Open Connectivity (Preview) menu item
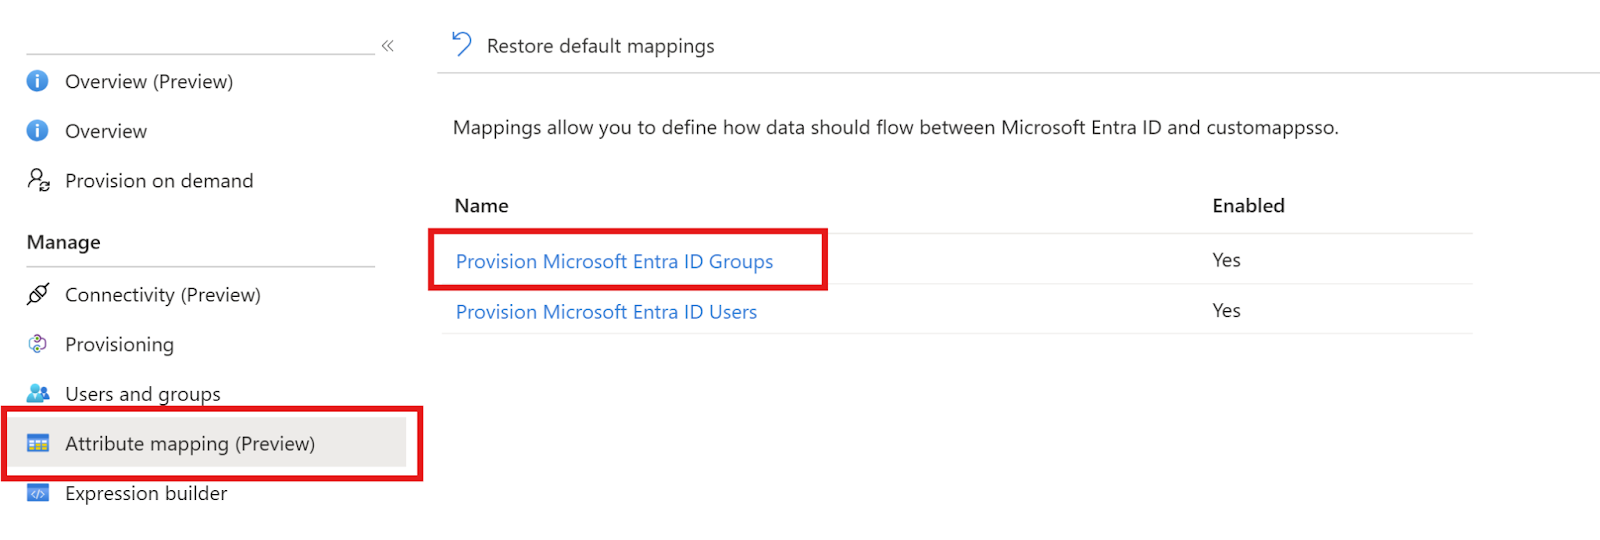 click(163, 295)
